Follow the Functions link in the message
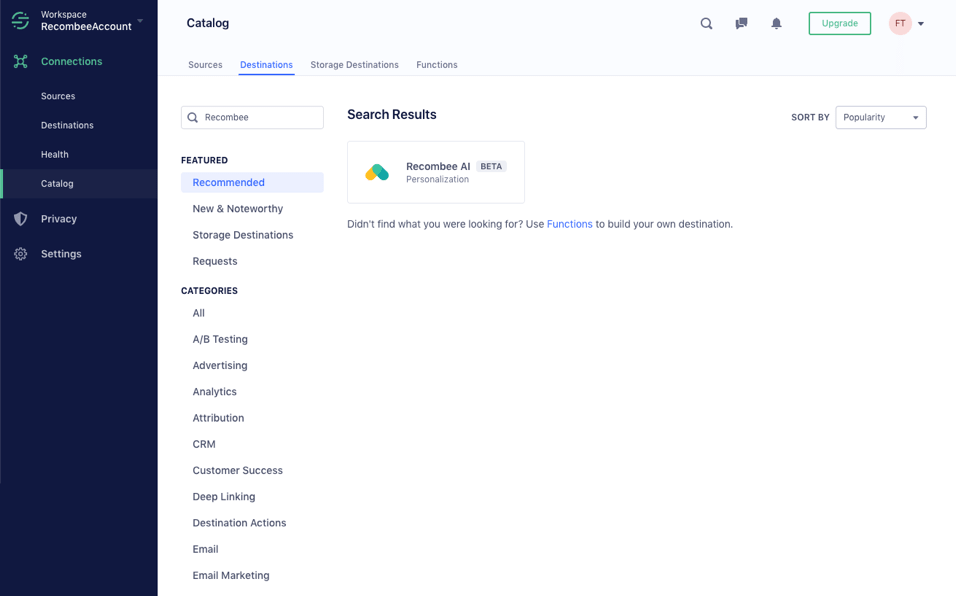The height and width of the screenshot is (596, 956). pyautogui.click(x=569, y=224)
